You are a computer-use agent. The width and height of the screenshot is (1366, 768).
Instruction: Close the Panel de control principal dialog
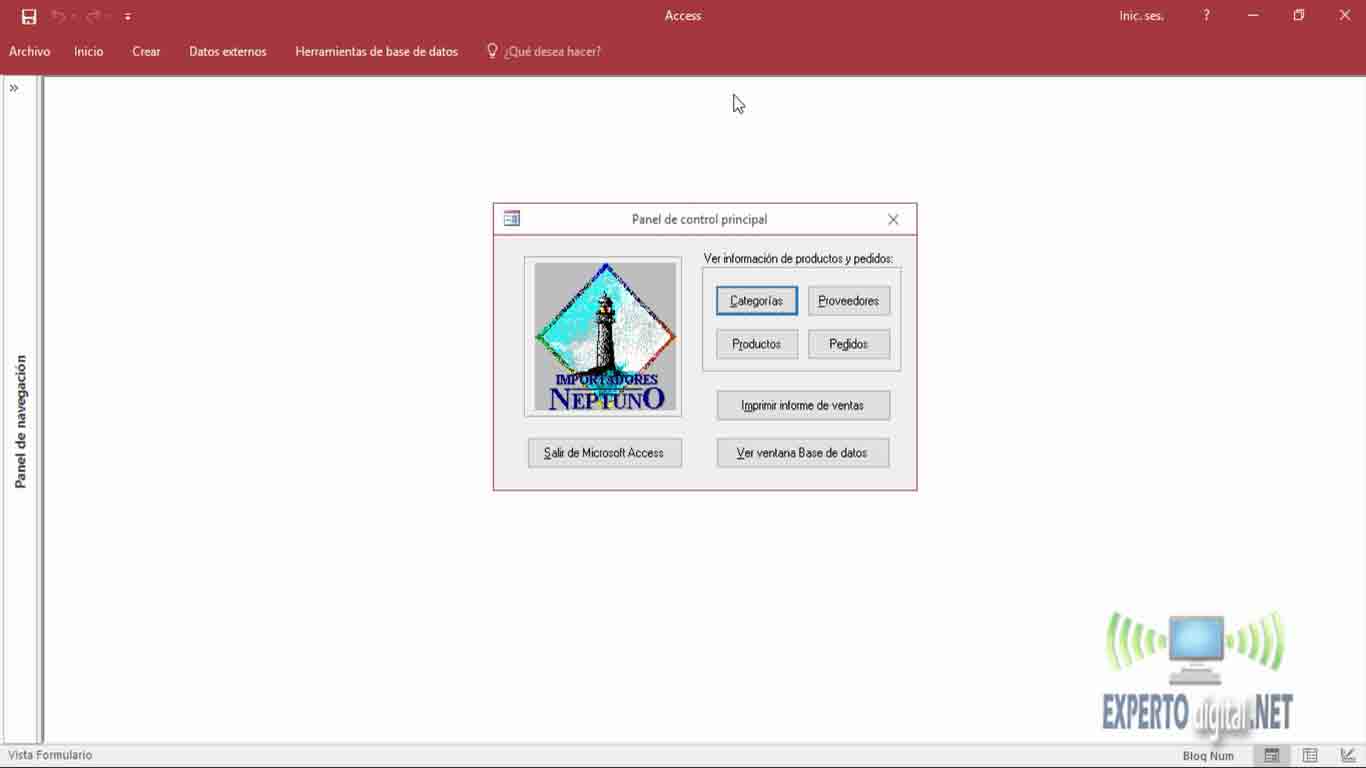pos(893,219)
